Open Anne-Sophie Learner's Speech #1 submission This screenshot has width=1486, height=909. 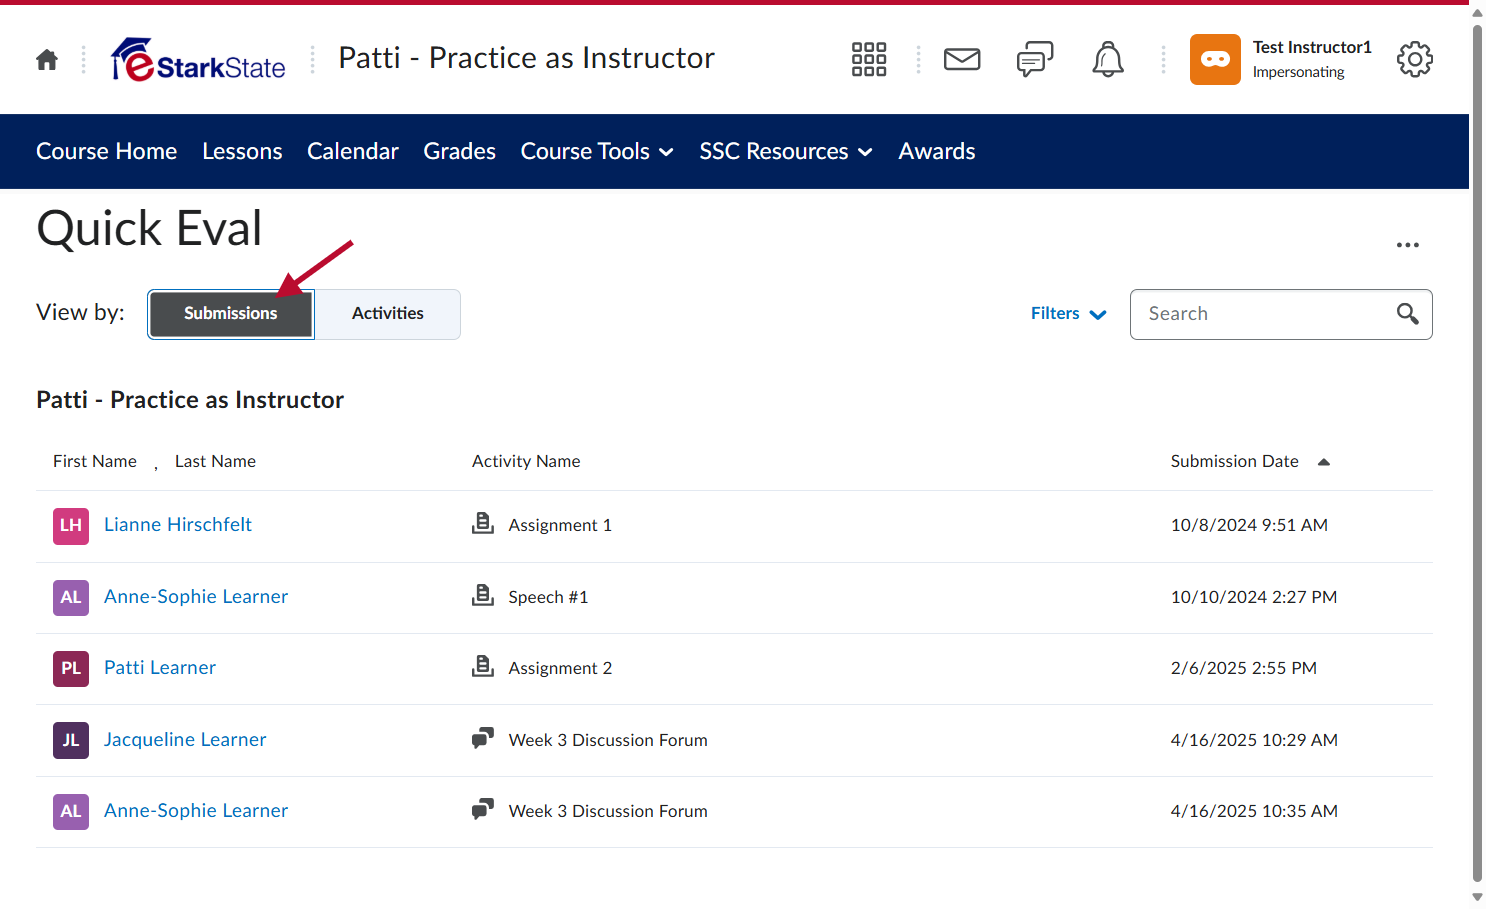pos(196,597)
